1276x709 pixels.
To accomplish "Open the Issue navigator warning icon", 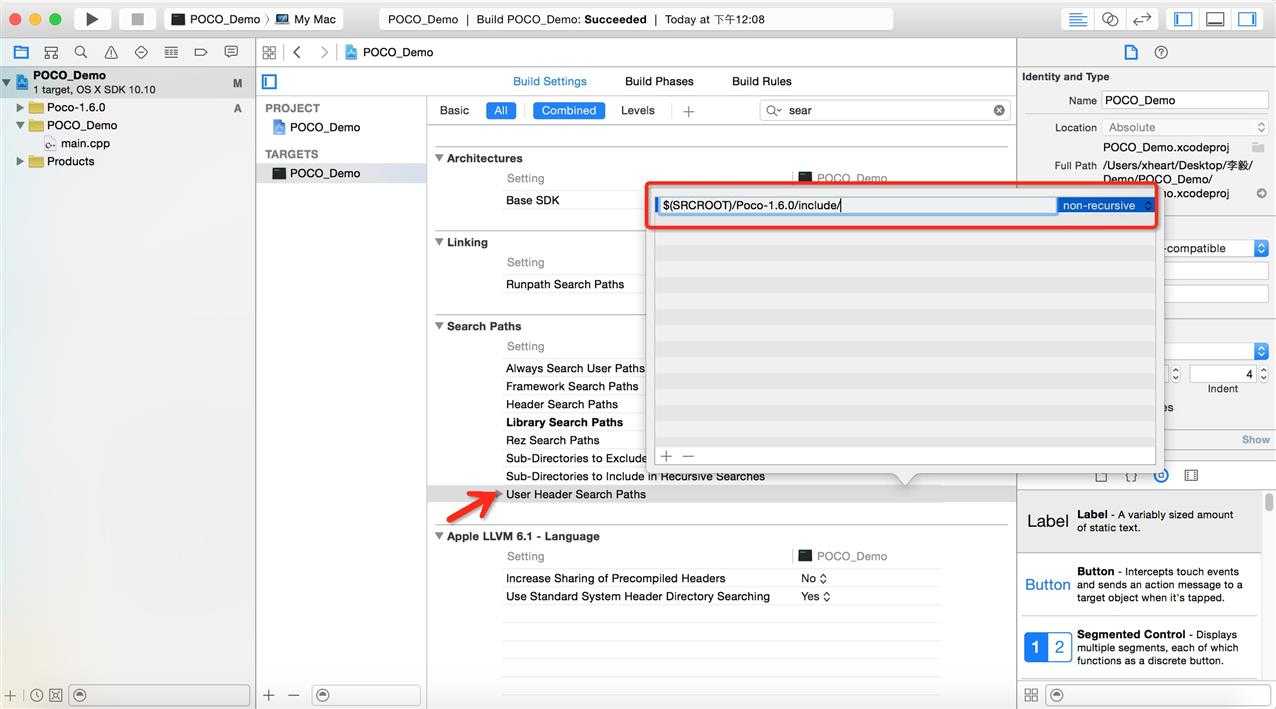I will (111, 52).
